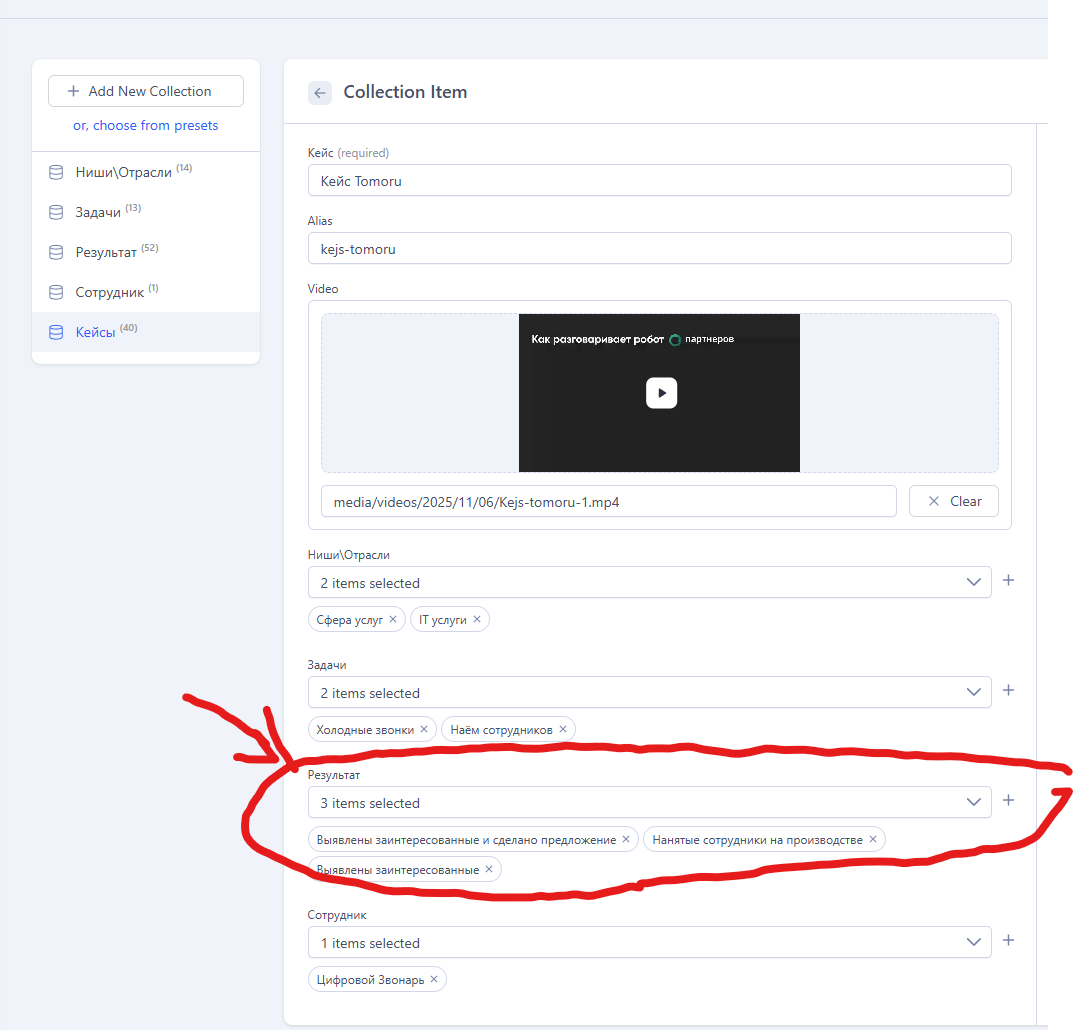Click the Video field label

pos(323,289)
